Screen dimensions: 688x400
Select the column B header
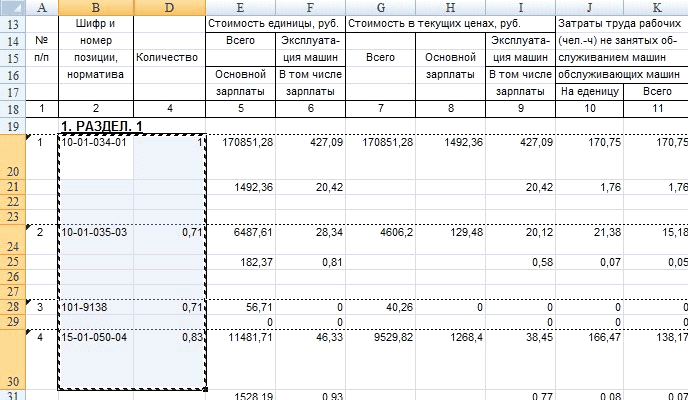(95, 7)
